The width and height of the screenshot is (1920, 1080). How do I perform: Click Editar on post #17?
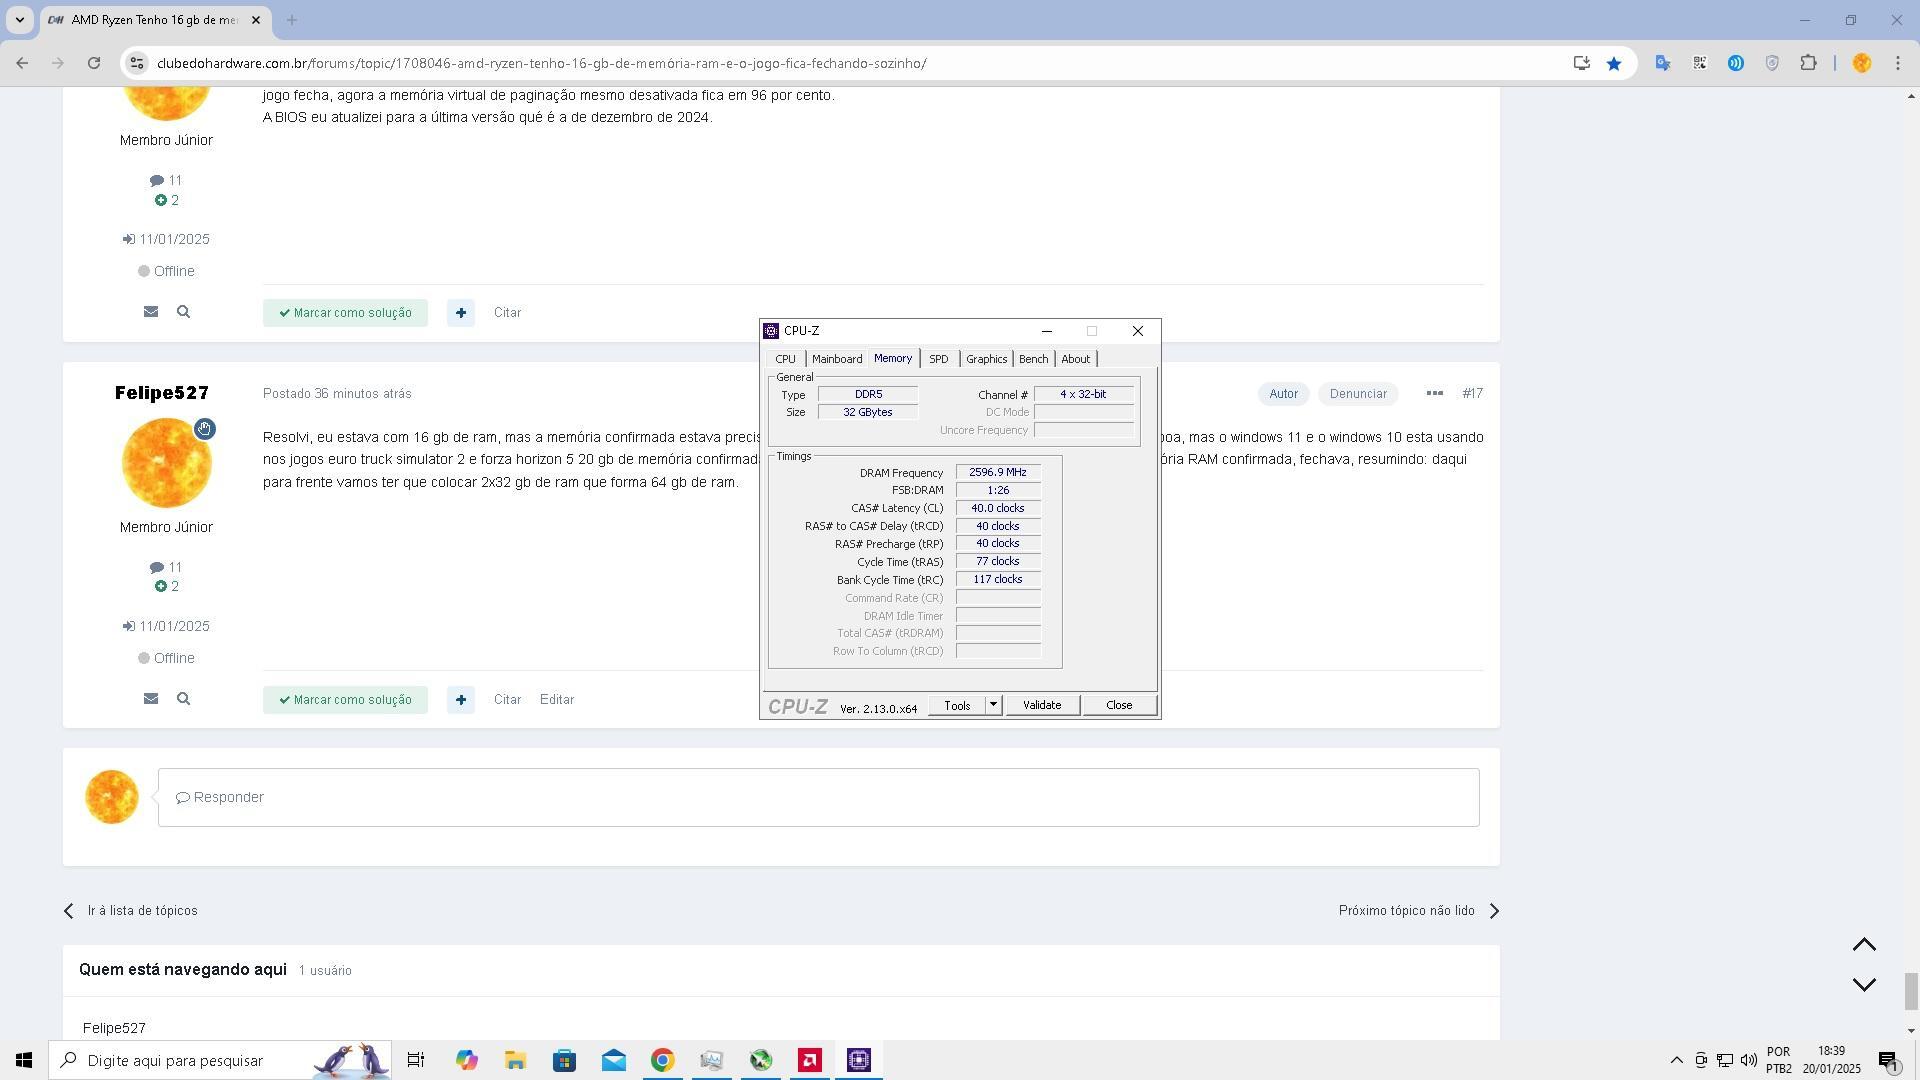557,700
